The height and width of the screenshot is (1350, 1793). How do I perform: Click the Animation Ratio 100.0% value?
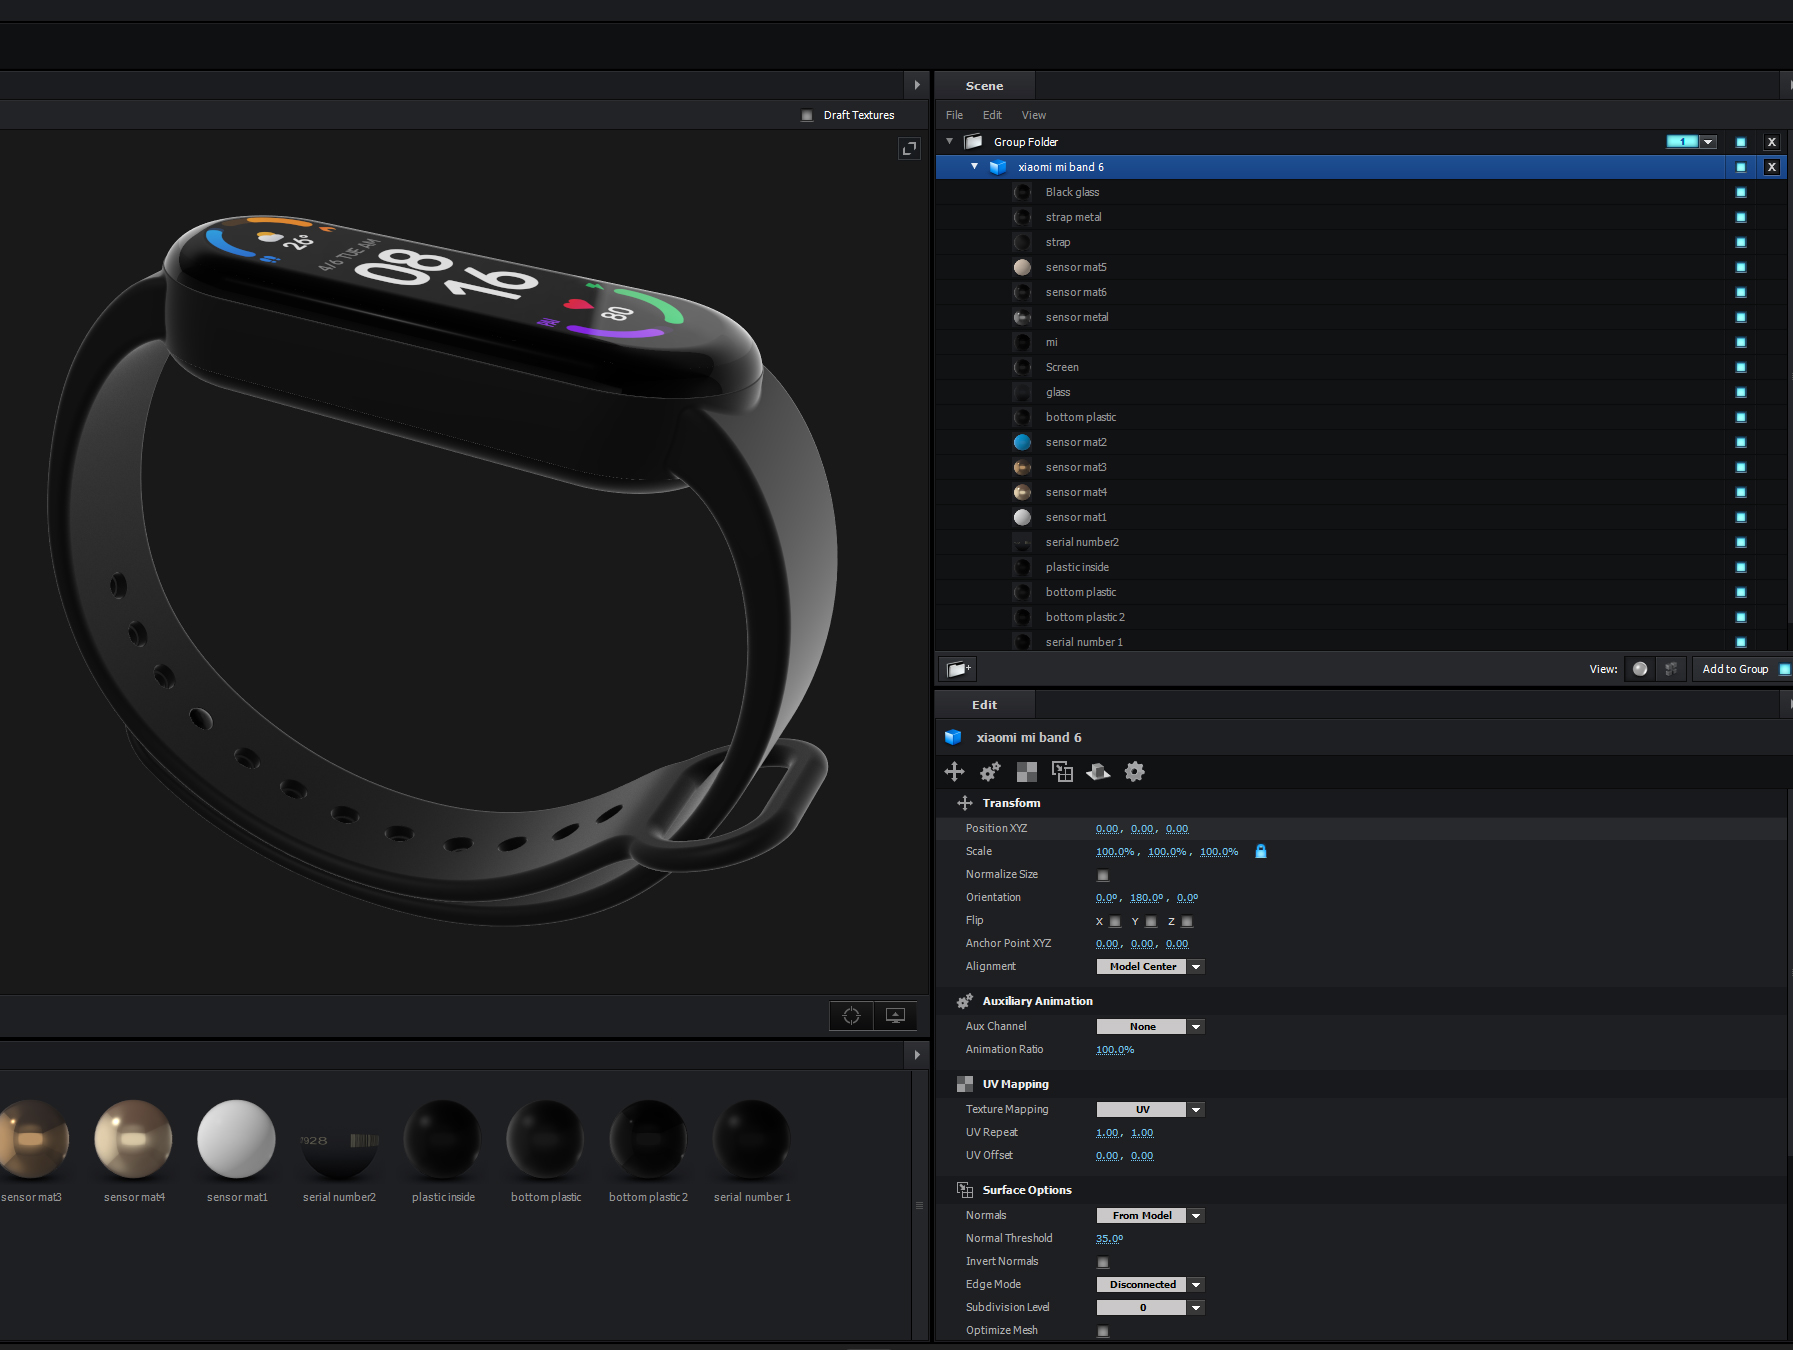[x=1115, y=1050]
